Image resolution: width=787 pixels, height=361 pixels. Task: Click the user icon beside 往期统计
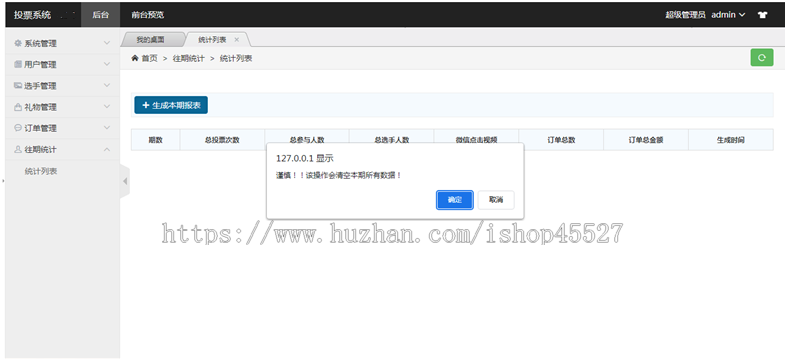click(x=18, y=149)
